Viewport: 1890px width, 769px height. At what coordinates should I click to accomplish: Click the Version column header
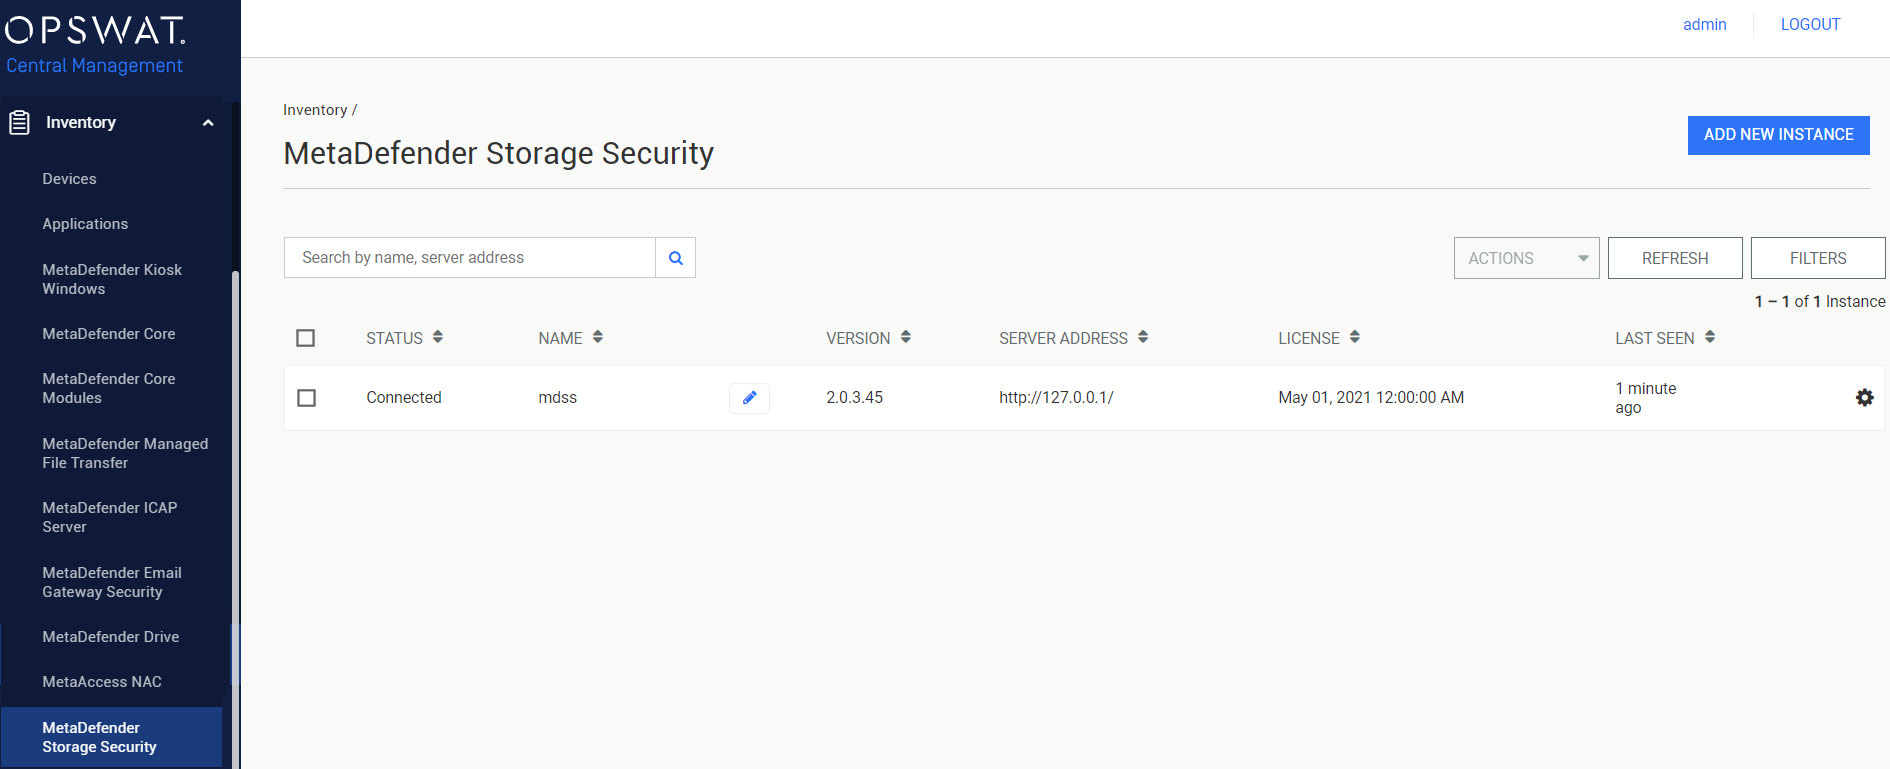coord(858,338)
